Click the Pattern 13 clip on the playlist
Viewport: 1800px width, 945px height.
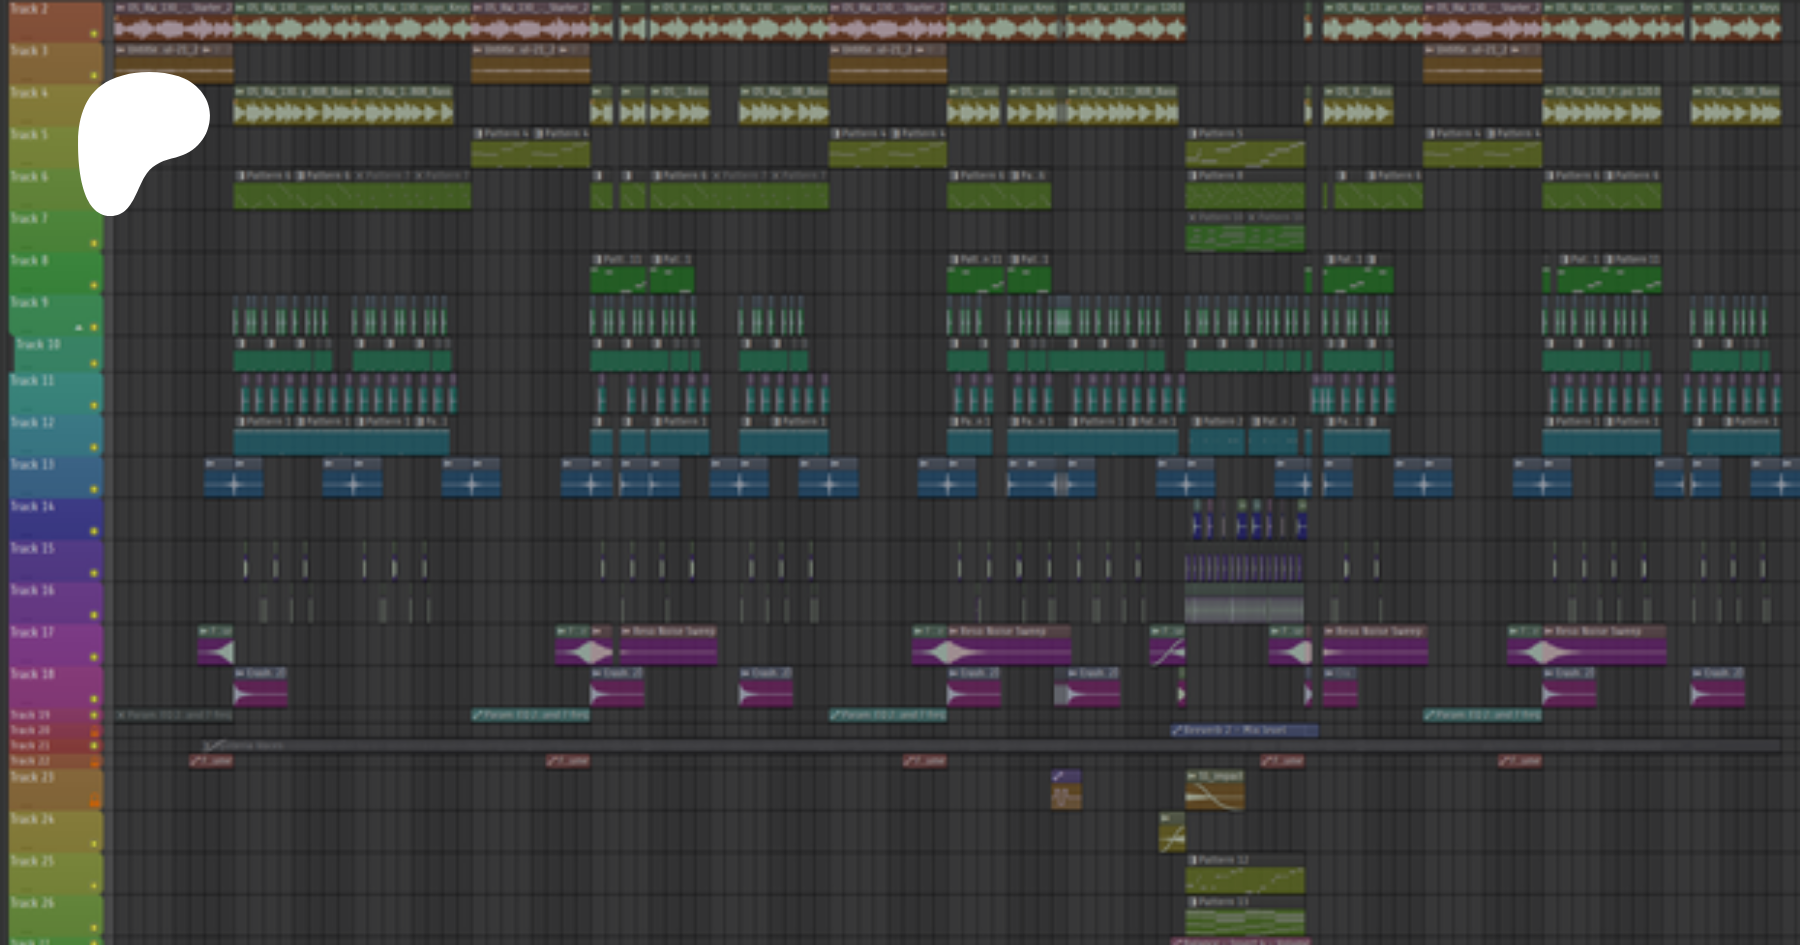(1244, 919)
